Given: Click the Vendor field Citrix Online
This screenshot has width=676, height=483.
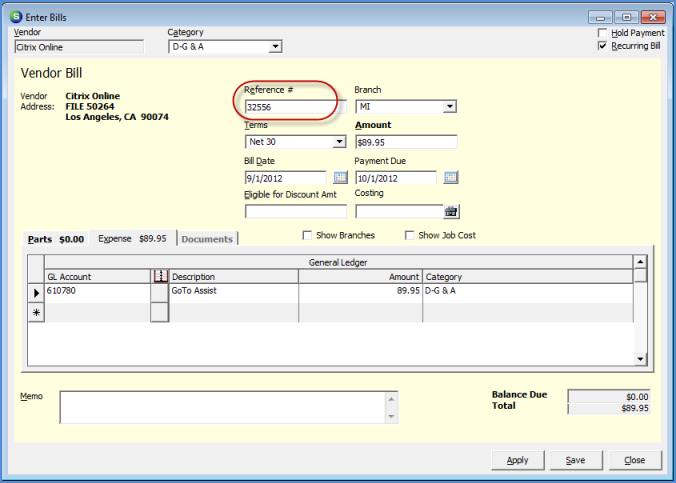Looking at the screenshot, I should (79, 47).
